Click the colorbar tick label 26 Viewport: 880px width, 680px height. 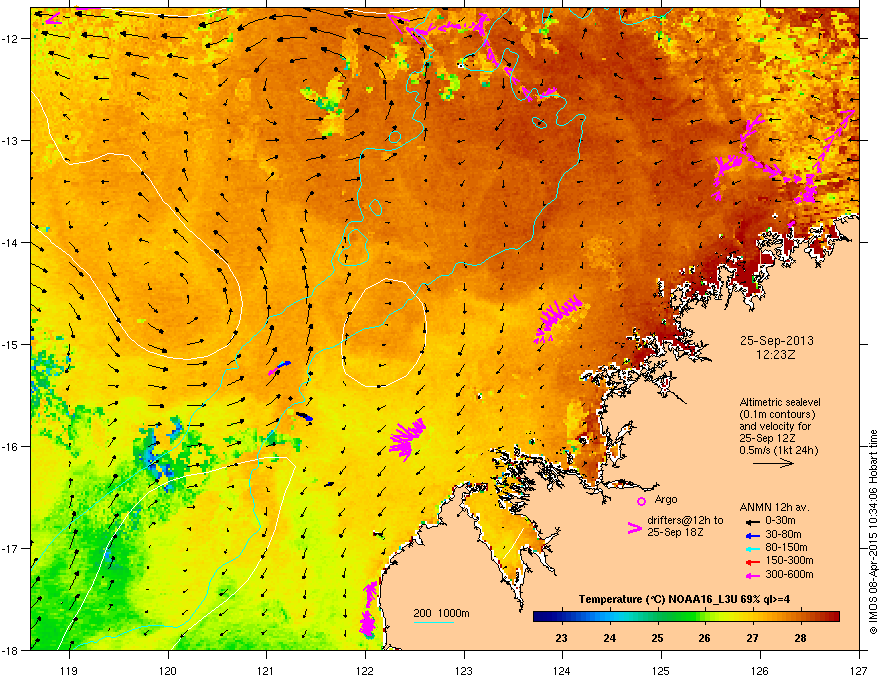click(704, 638)
